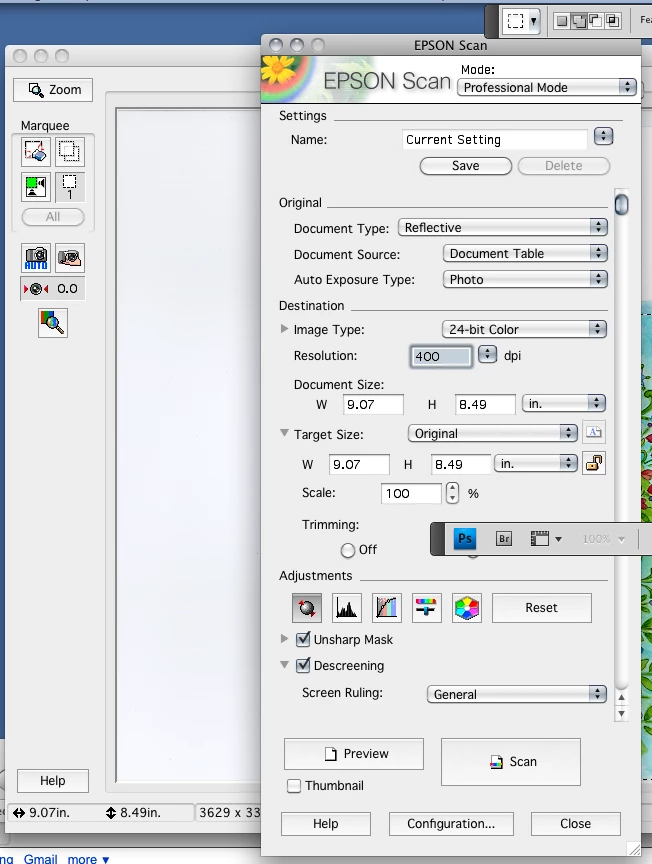Open the Configuration dialog button
This screenshot has height=864, width=652.
tap(451, 824)
